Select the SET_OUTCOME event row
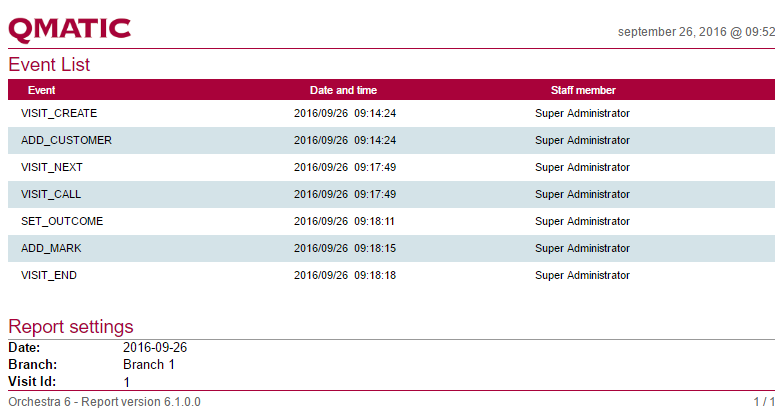This screenshot has height=419, width=784. 62,221
